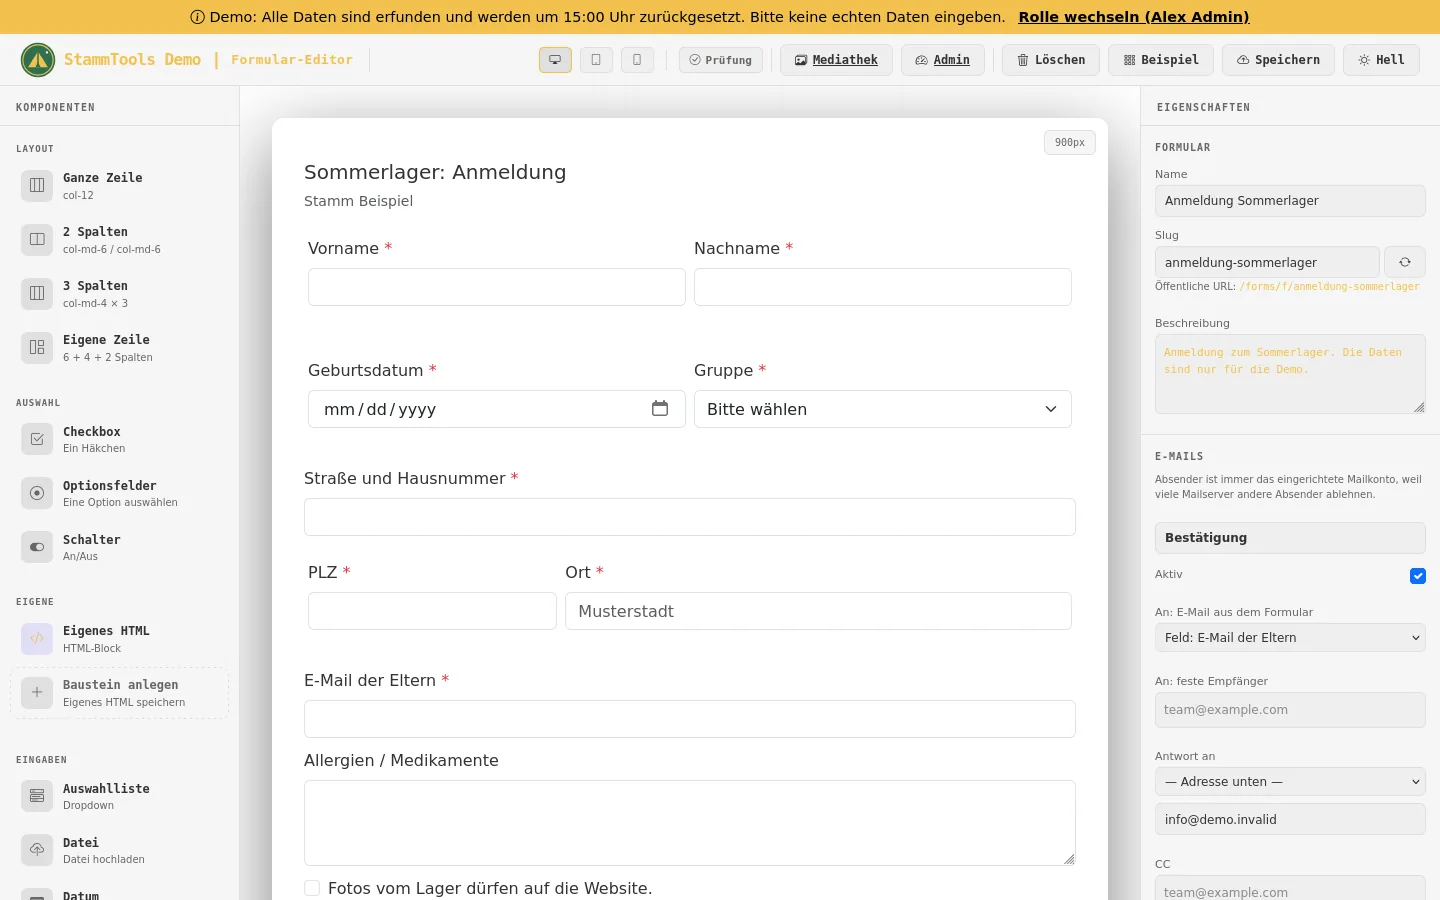Select the Checkbox component in the sidebar
The image size is (1440, 900).
120,439
